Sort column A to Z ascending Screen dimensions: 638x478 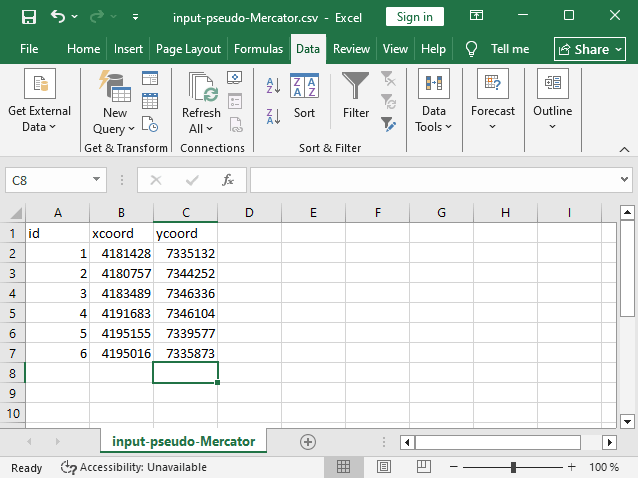click(273, 85)
